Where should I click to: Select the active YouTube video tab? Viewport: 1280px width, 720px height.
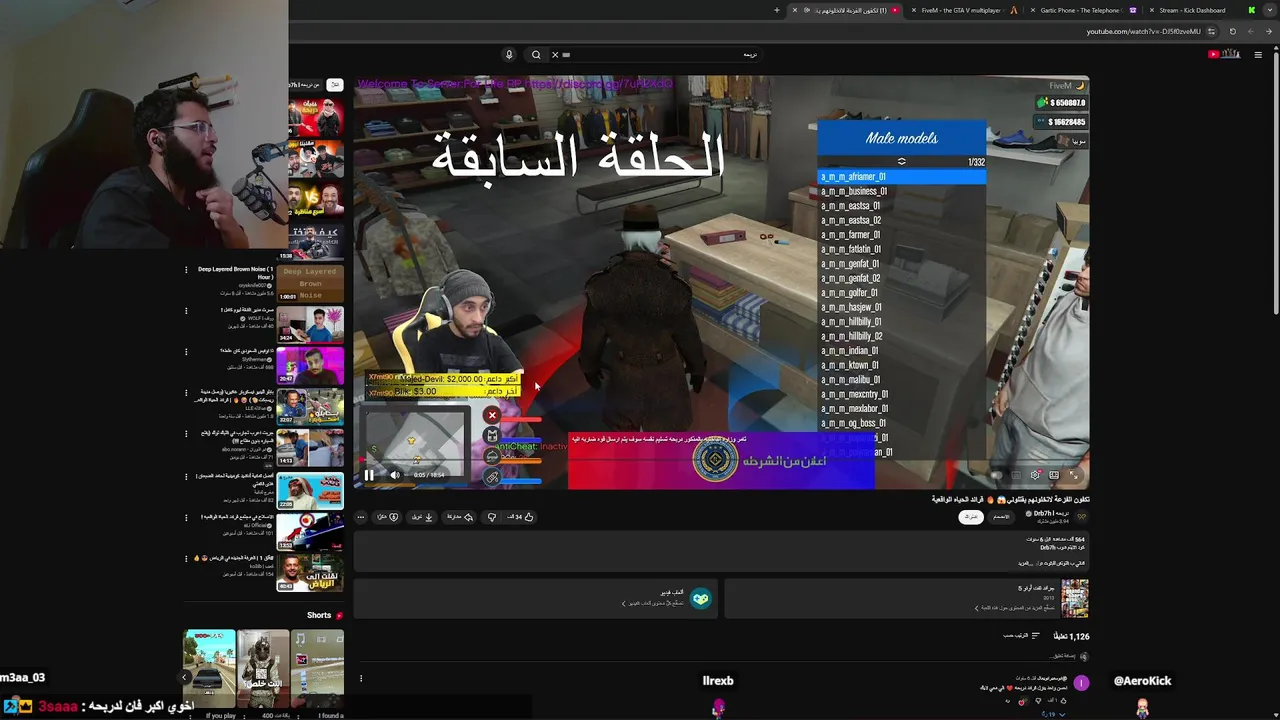846,10
